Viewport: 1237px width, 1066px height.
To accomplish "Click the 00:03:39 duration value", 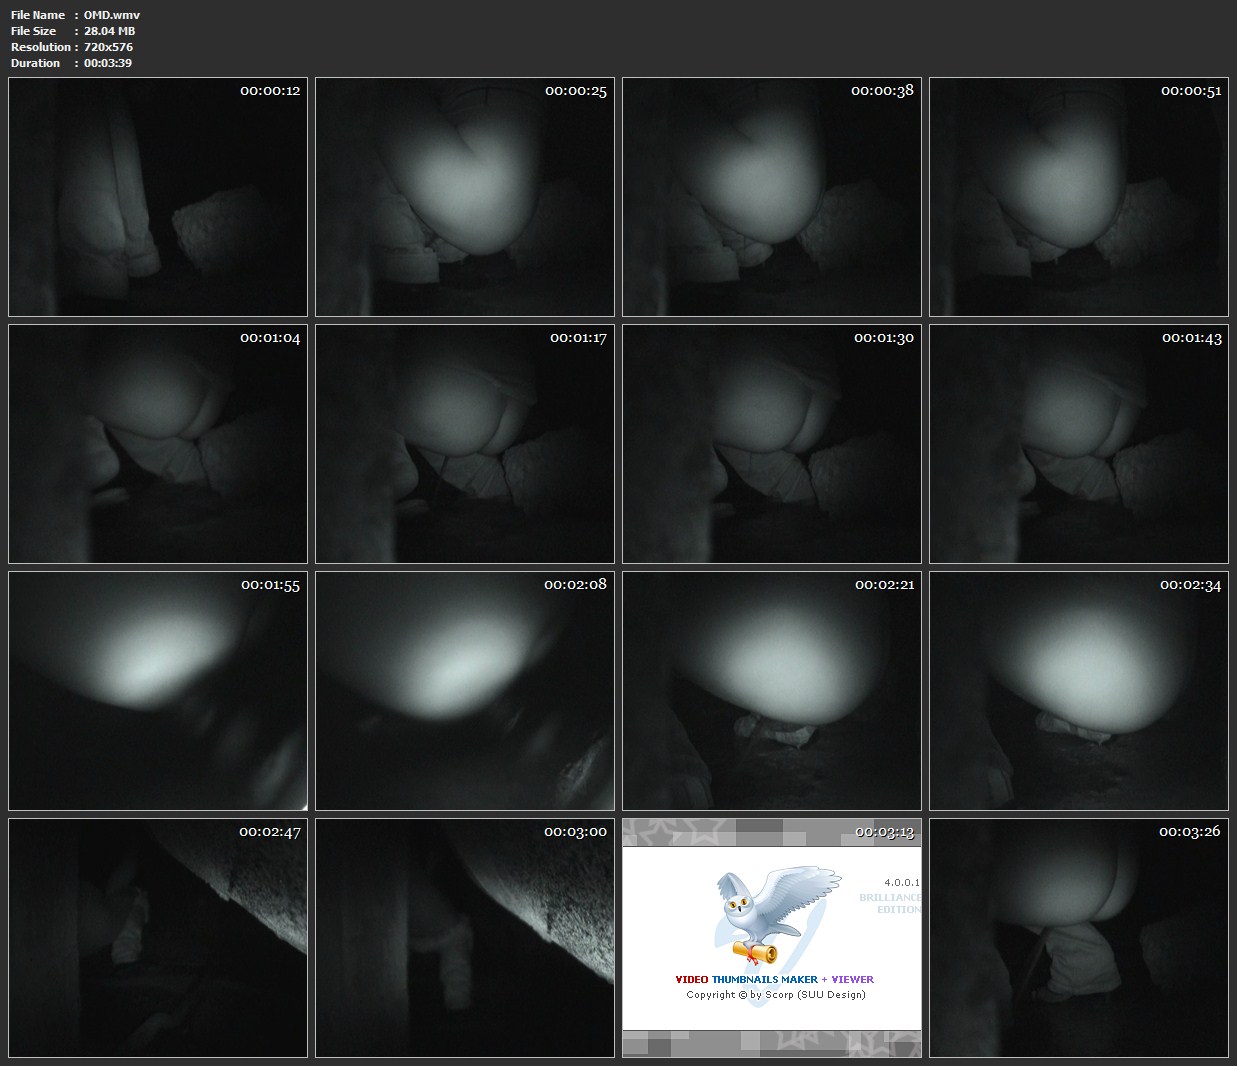I will coord(108,63).
